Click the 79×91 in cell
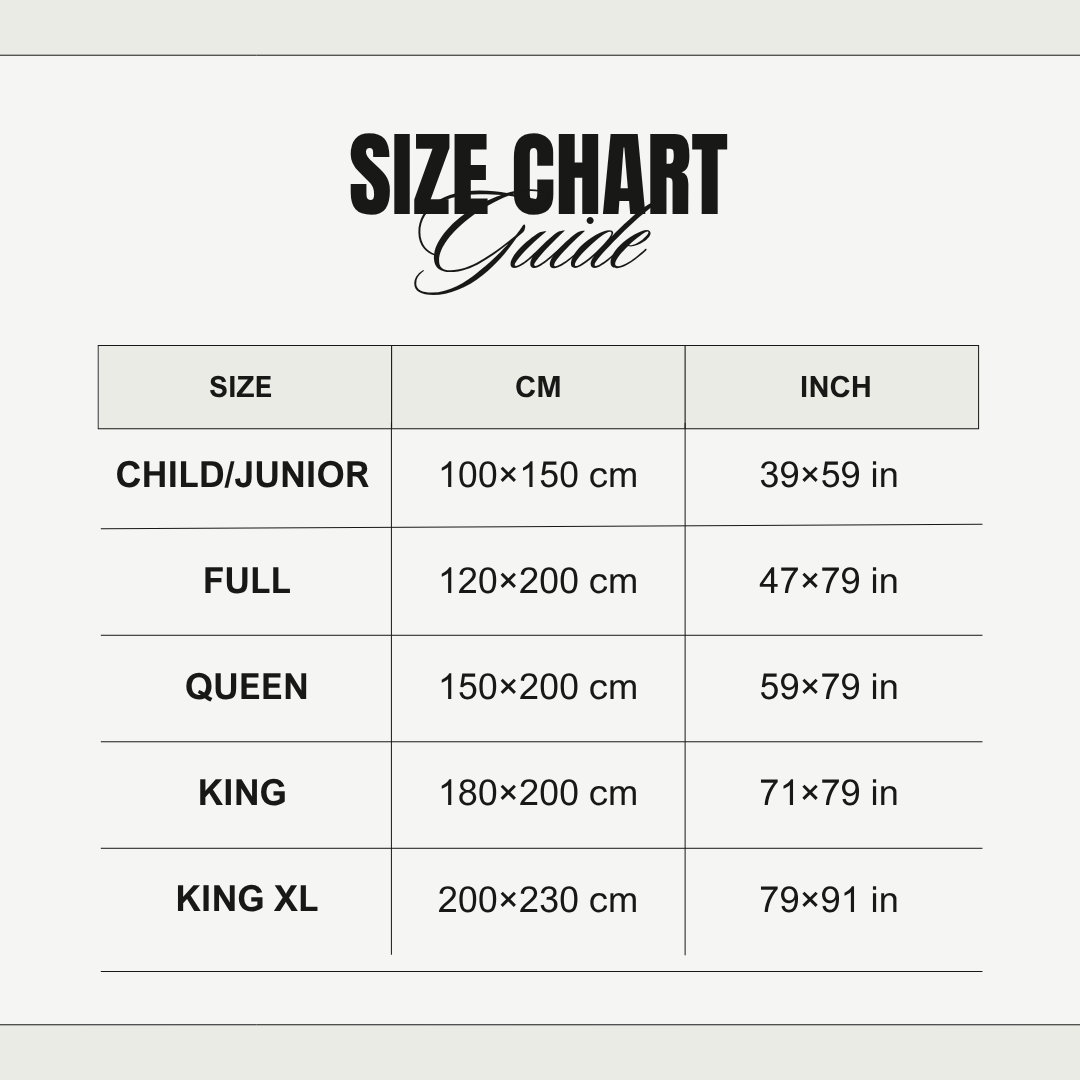The height and width of the screenshot is (1080, 1080). pos(829,900)
